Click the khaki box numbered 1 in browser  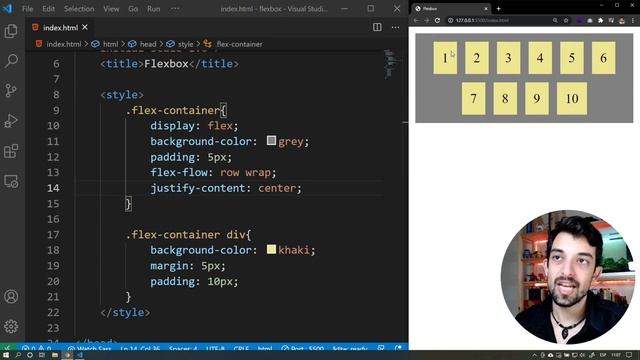(445, 58)
